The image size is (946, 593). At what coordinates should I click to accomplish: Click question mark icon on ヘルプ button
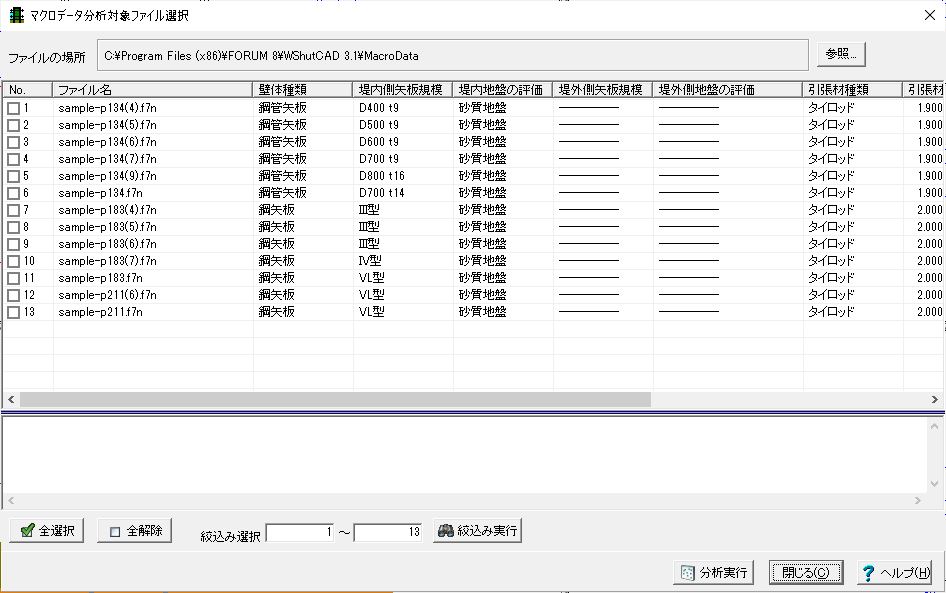pyautogui.click(x=868, y=573)
